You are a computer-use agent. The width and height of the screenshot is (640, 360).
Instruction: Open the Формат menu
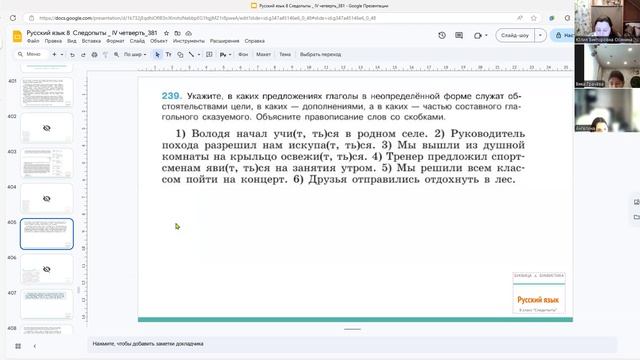pyautogui.click(x=115, y=41)
